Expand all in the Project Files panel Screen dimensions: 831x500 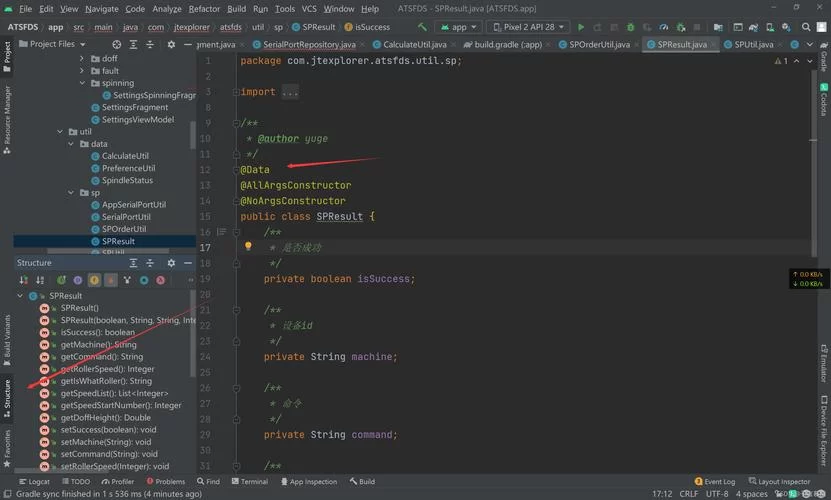[134, 45]
